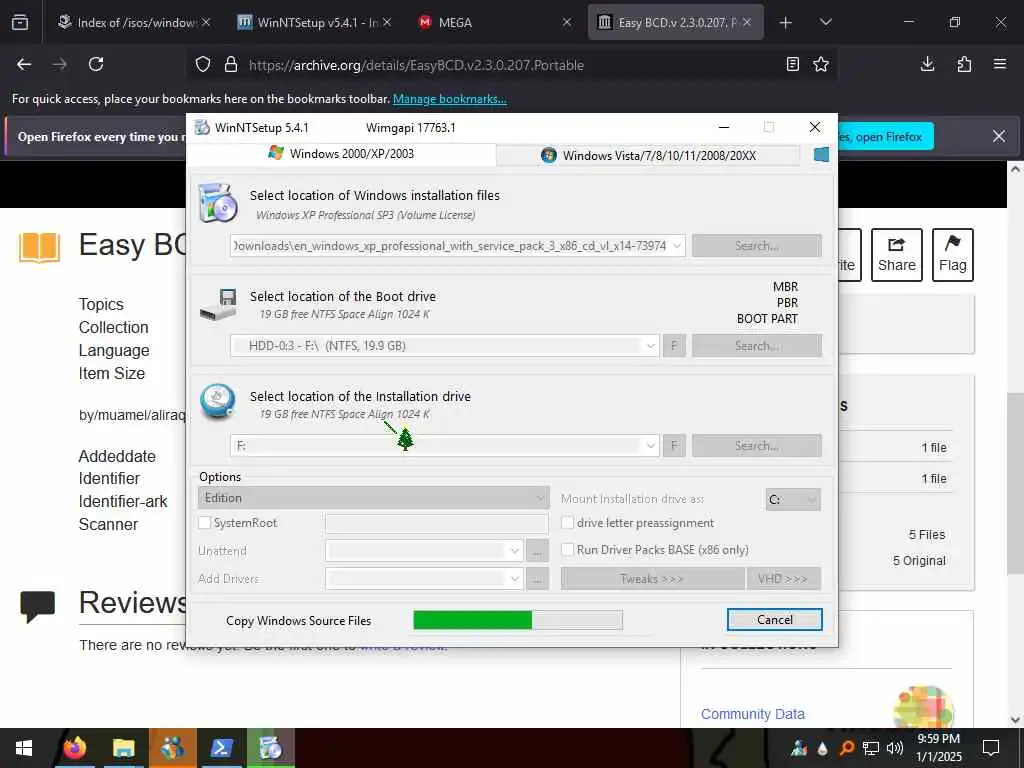Click the Share button on archive.org
Viewport: 1024px width, 768px height.
point(897,255)
